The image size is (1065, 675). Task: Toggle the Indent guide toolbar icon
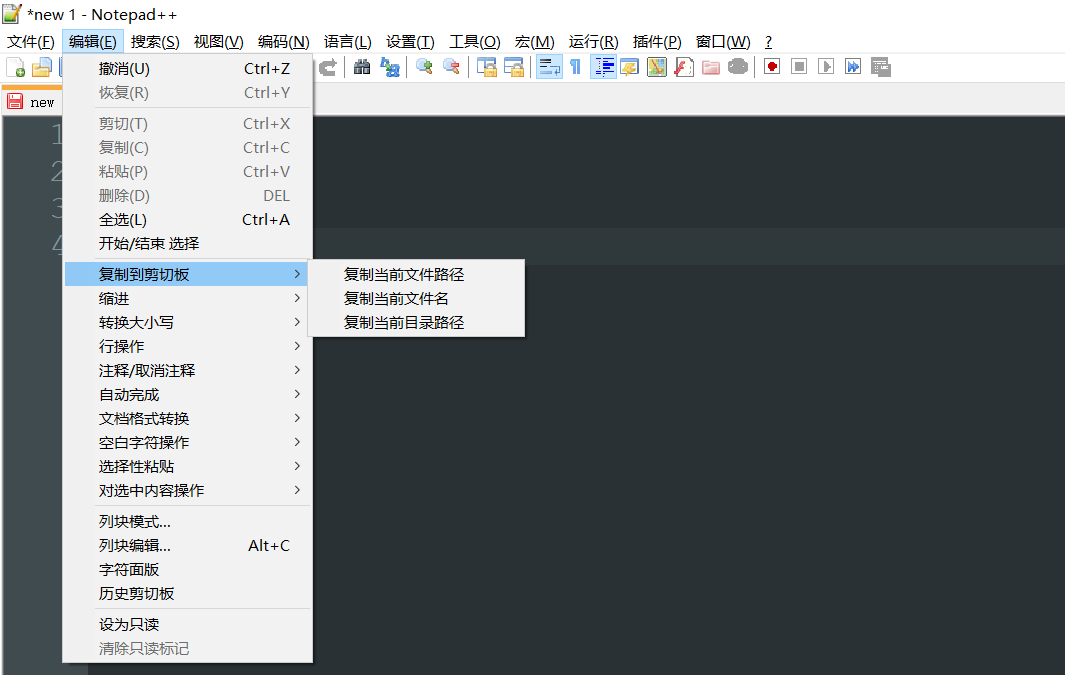point(603,67)
